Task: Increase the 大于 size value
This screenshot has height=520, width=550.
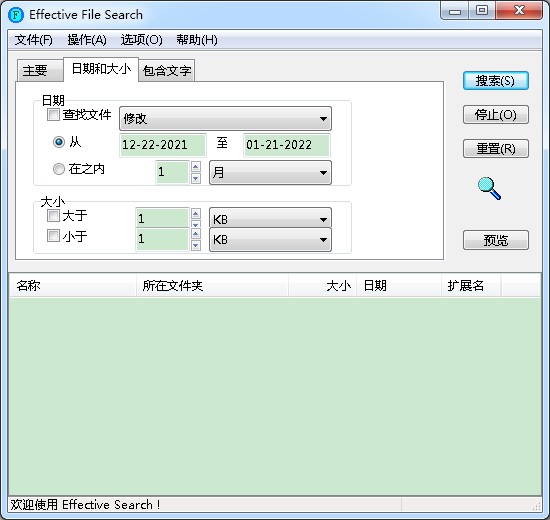Action: click(x=196, y=213)
